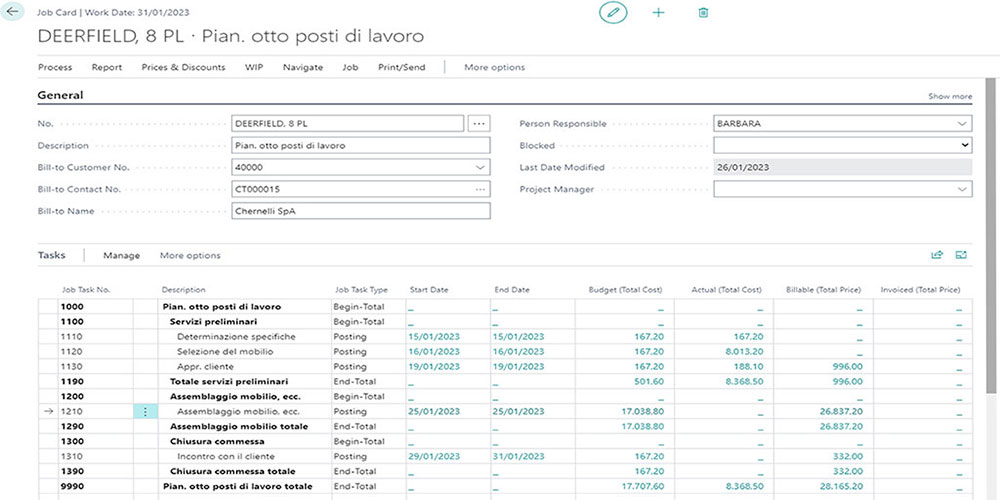Open the Bill-to Customer No. dropdown
Screen dimensions: 1000x500
[480, 167]
